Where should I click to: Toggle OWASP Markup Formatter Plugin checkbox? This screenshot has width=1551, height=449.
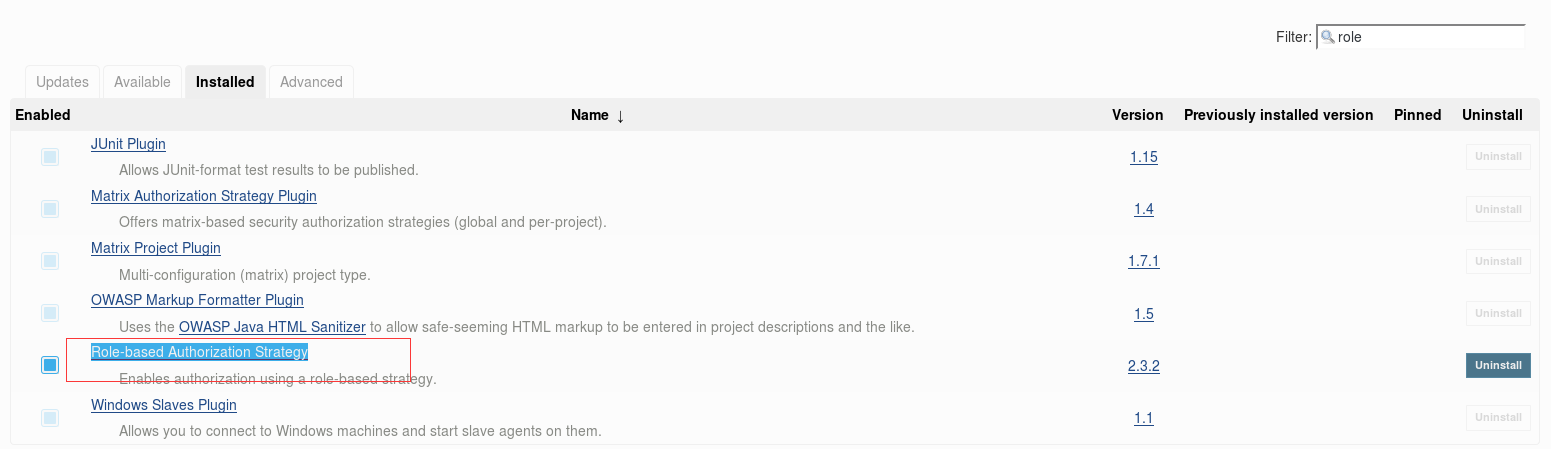pyautogui.click(x=50, y=313)
